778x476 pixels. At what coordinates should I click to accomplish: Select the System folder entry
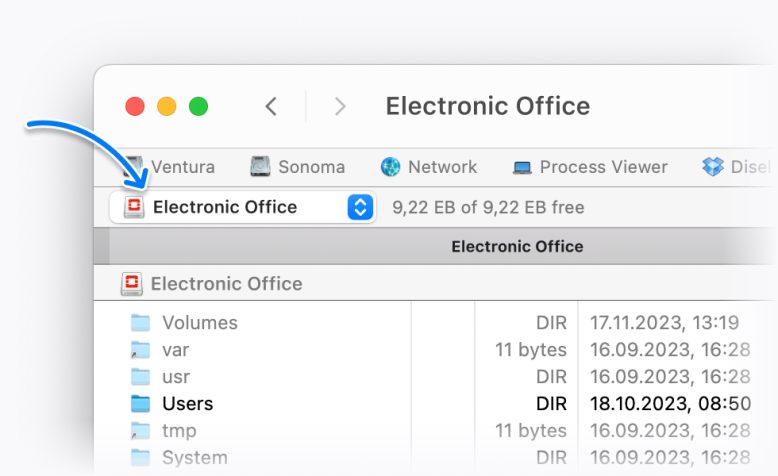[x=194, y=458]
